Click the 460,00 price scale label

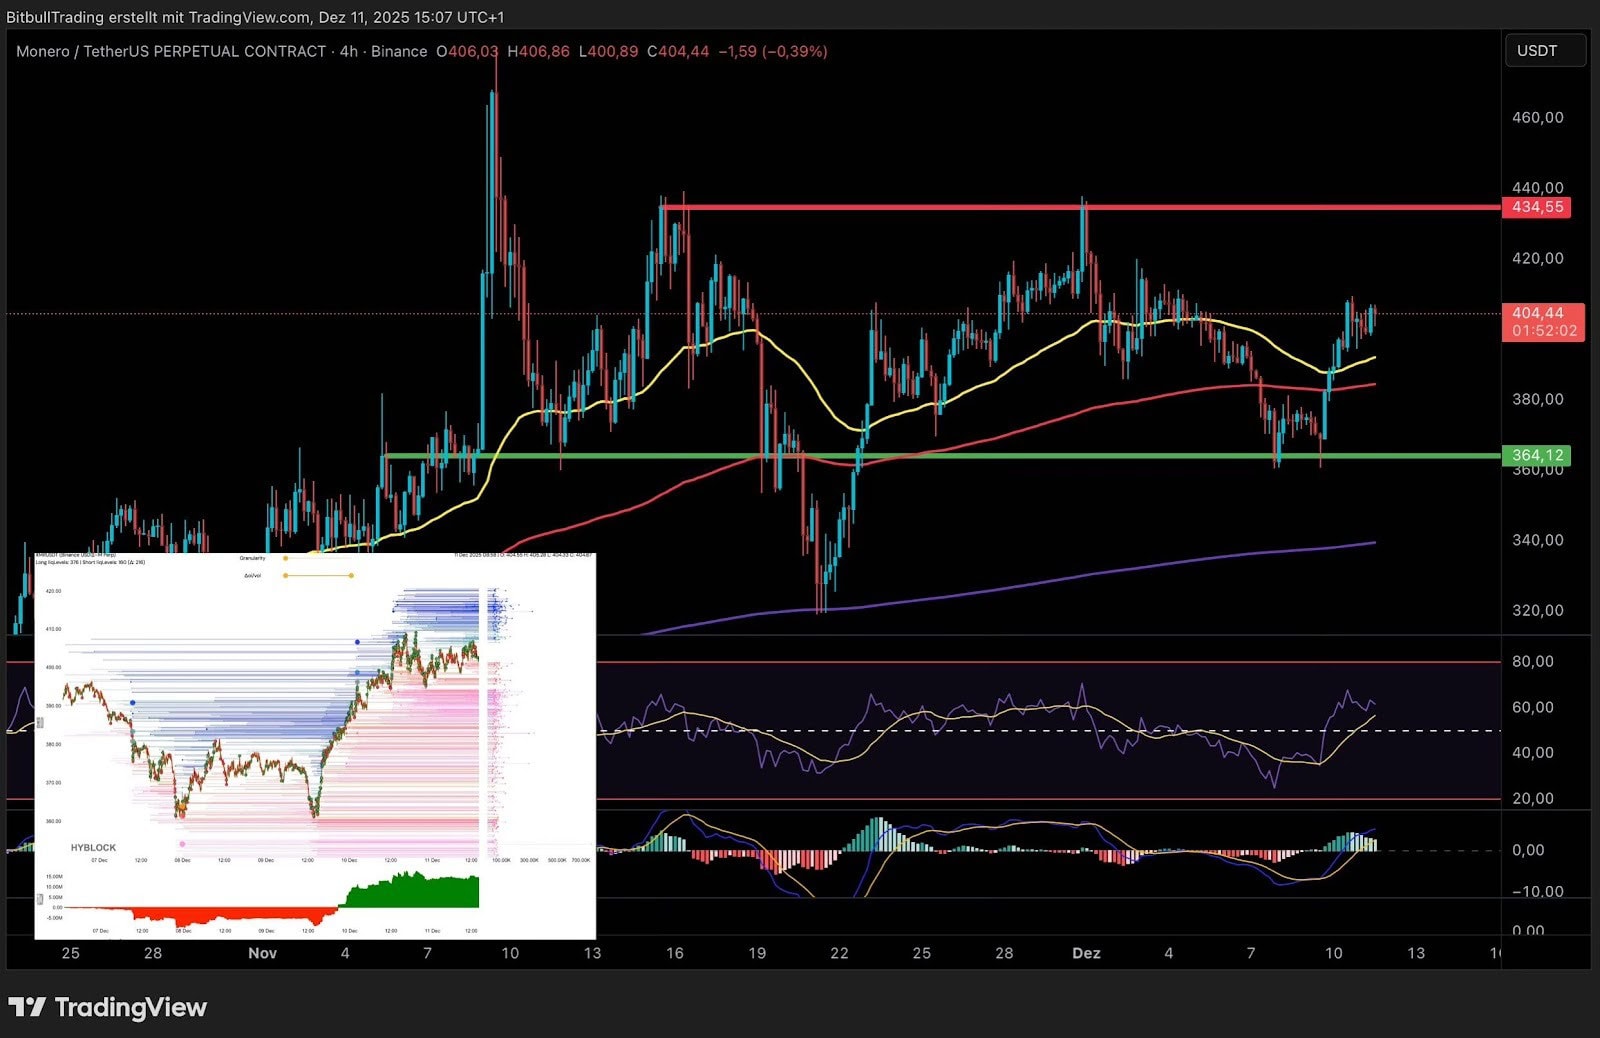point(1537,117)
